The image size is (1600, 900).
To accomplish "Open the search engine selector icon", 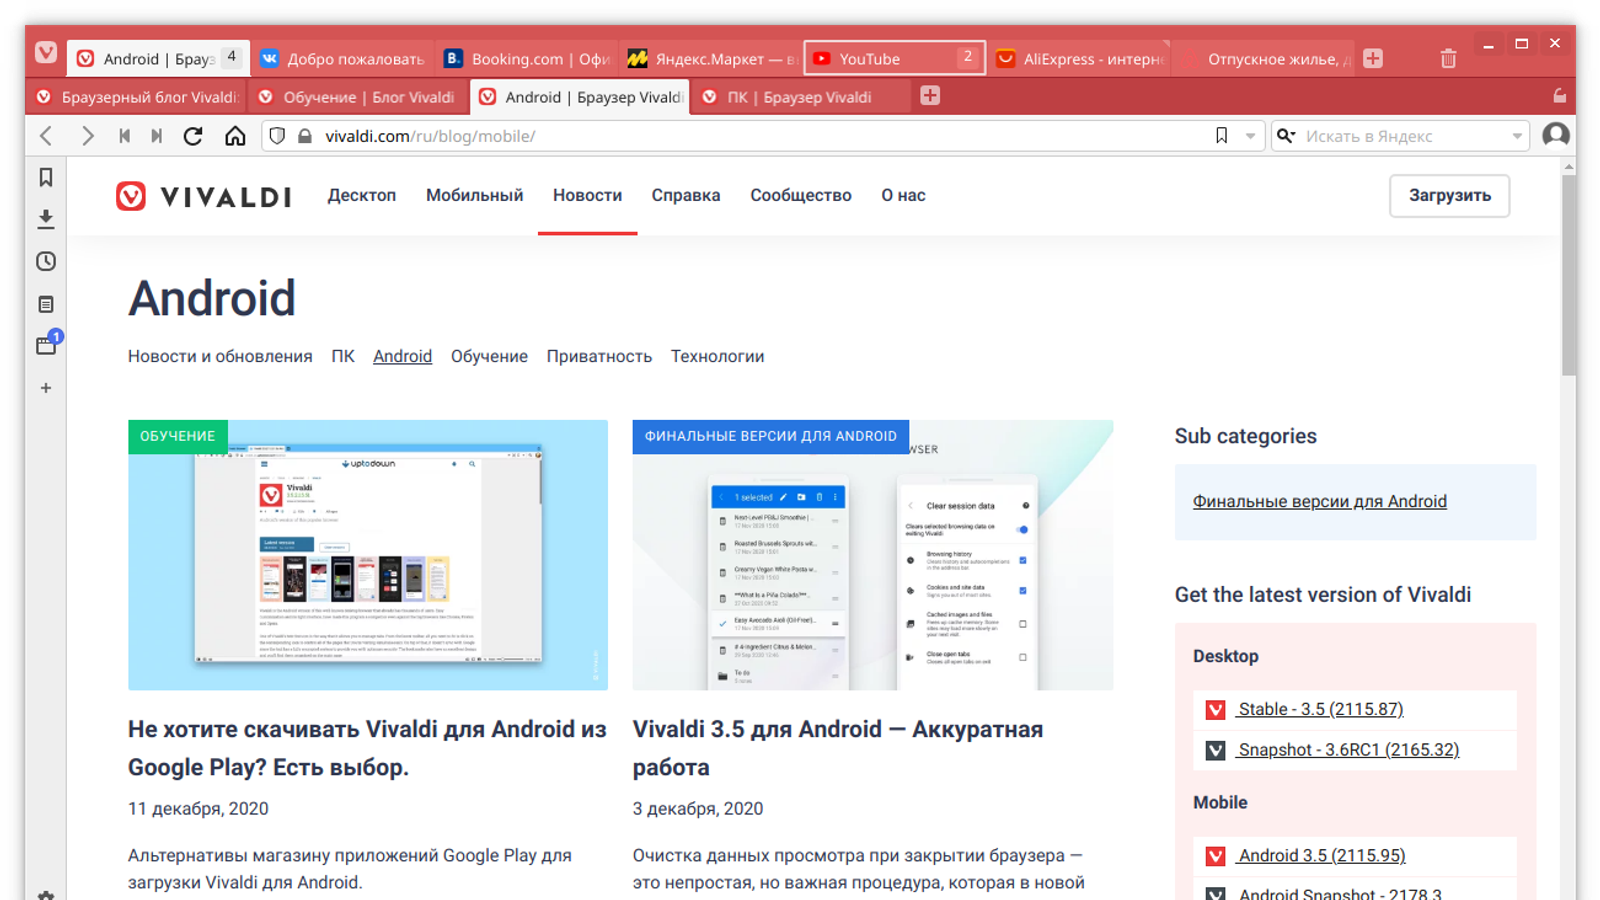I will pyautogui.click(x=1286, y=136).
